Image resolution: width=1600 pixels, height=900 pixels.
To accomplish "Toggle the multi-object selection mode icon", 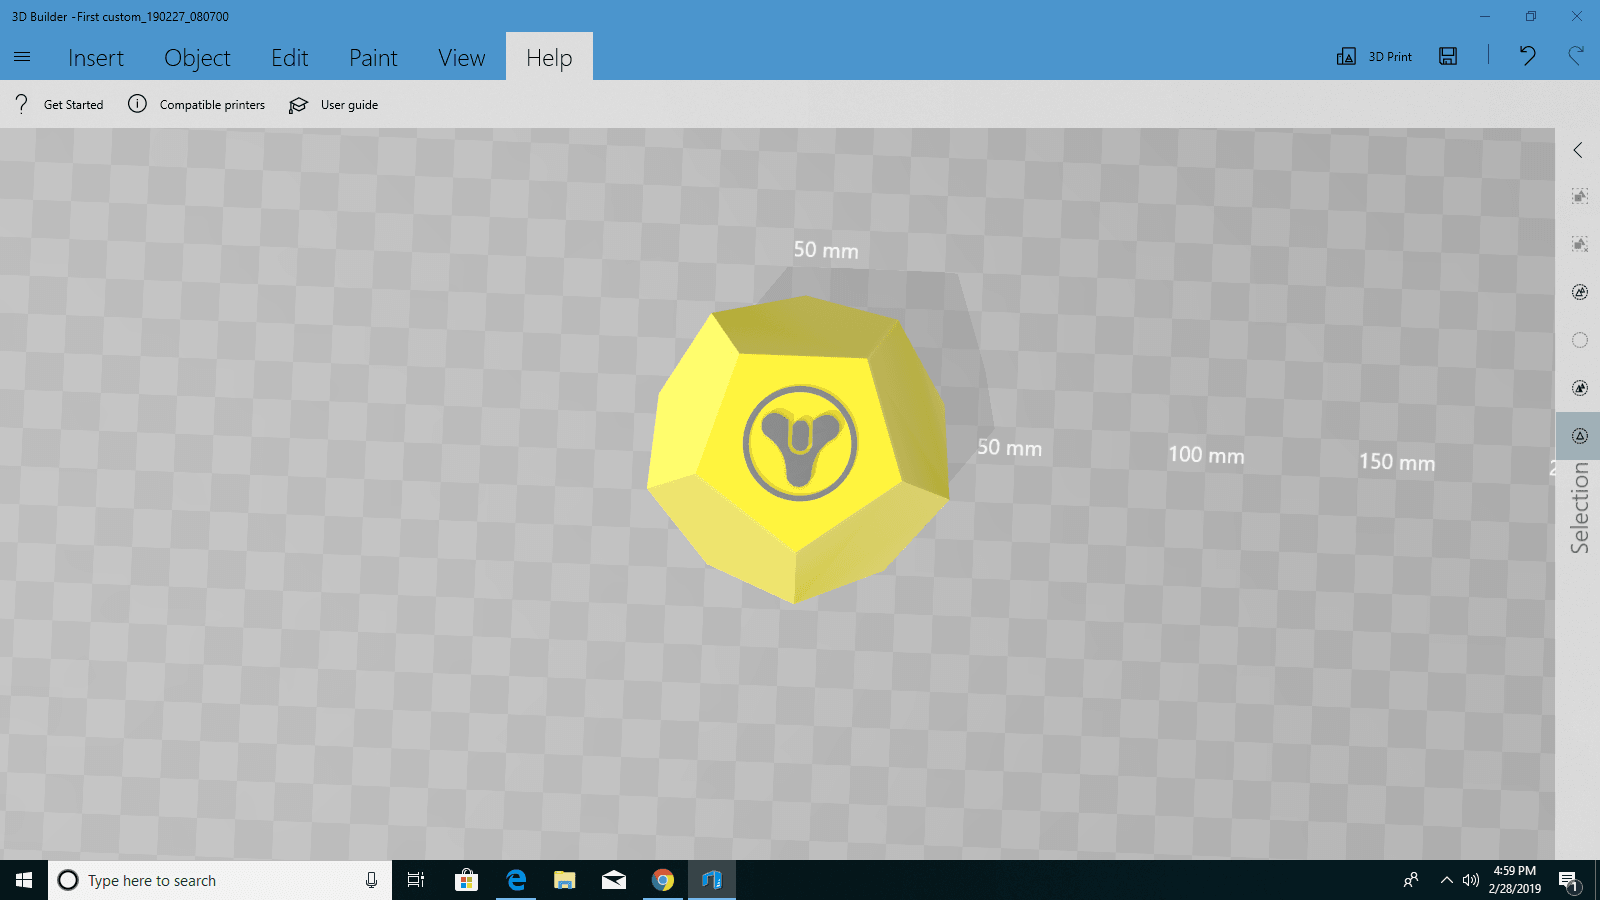I will click(x=1579, y=388).
